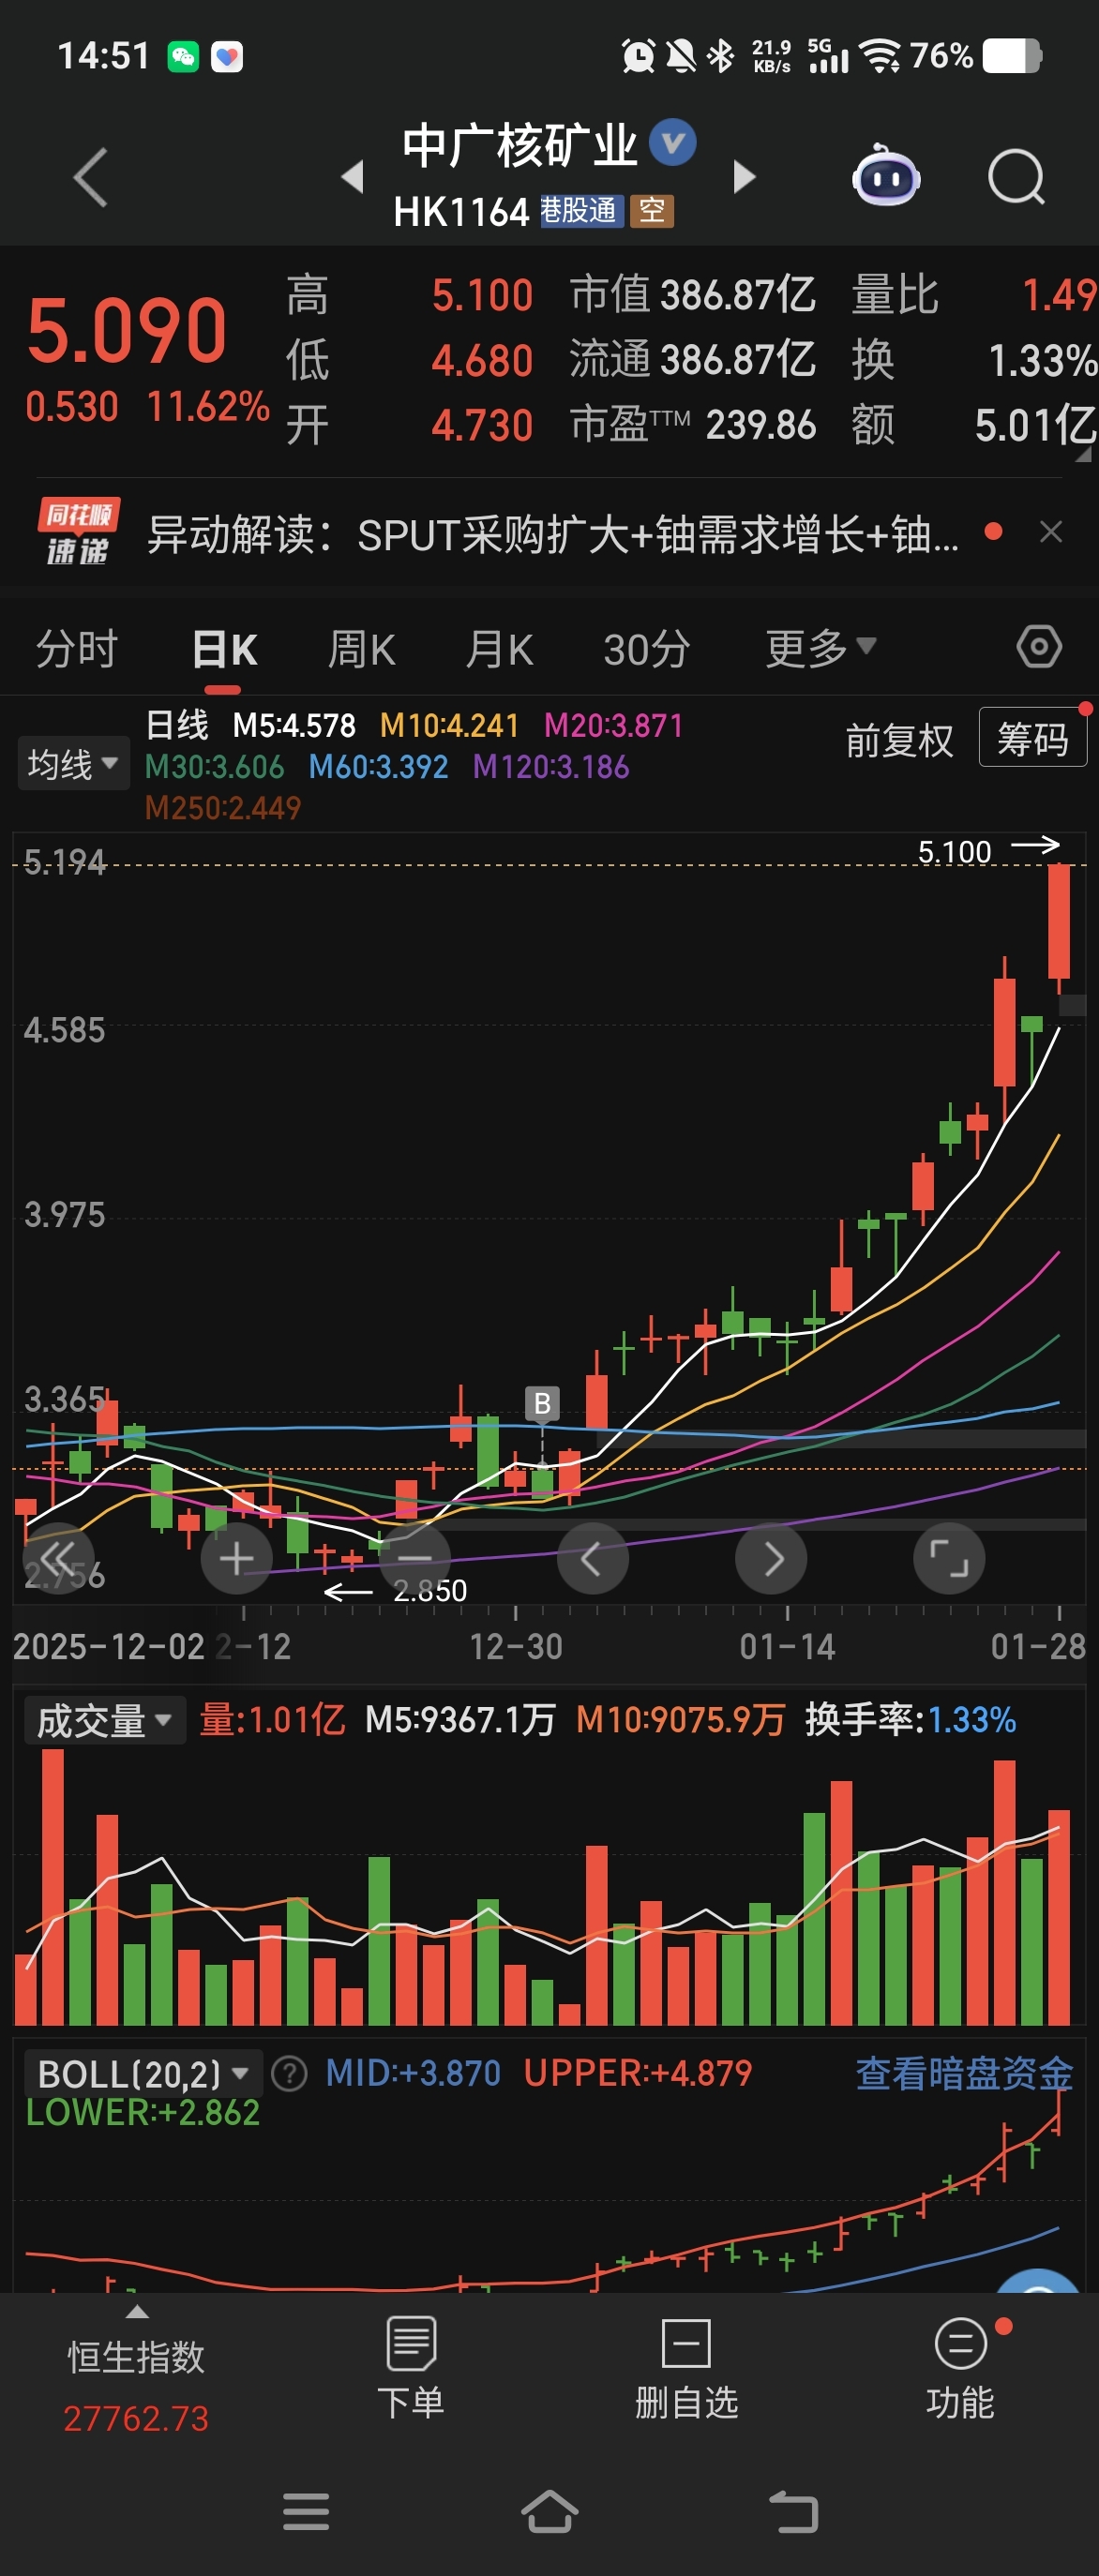Open the 成交量 indicator dropdown
1099x2576 pixels.
[x=105, y=1721]
